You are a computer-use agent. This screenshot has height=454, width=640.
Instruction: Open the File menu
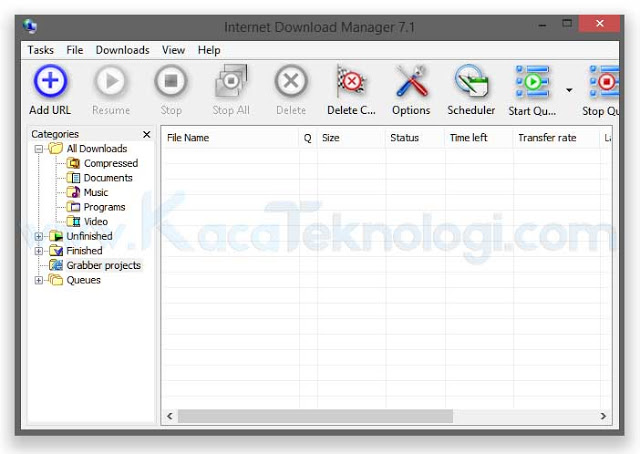coord(75,50)
